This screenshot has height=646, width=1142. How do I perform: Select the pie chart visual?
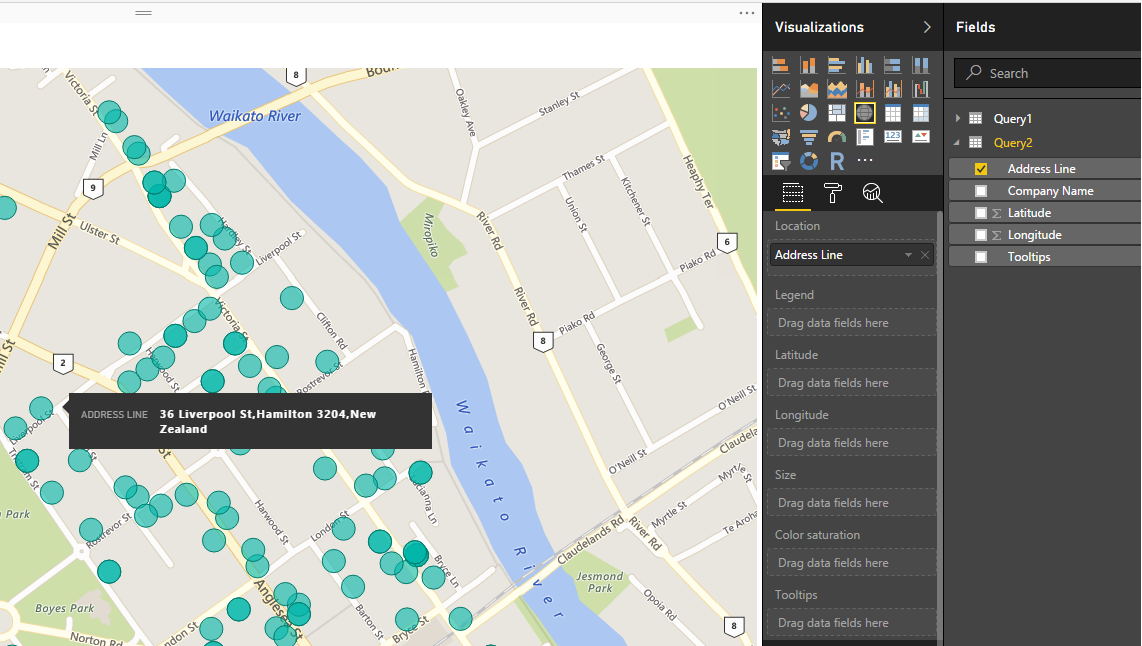(x=808, y=113)
